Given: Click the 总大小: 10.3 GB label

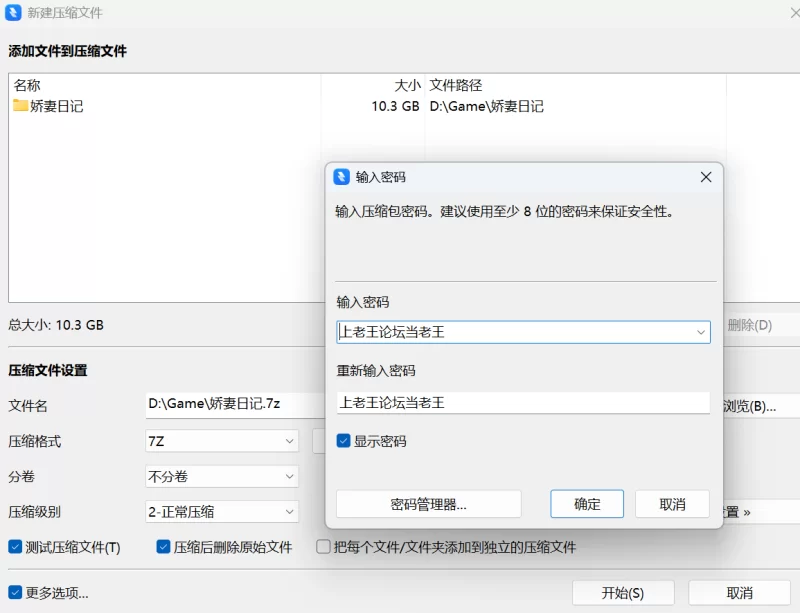Looking at the screenshot, I should coord(56,325).
